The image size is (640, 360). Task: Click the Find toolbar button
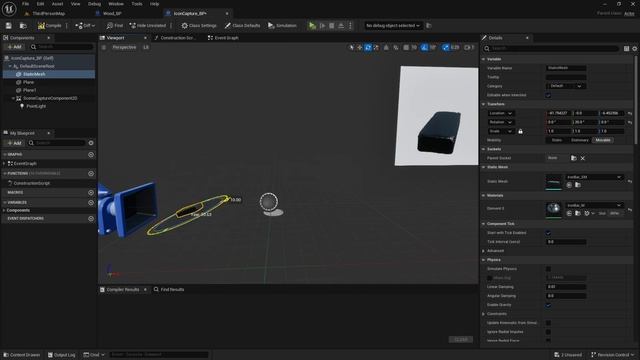click(x=115, y=26)
